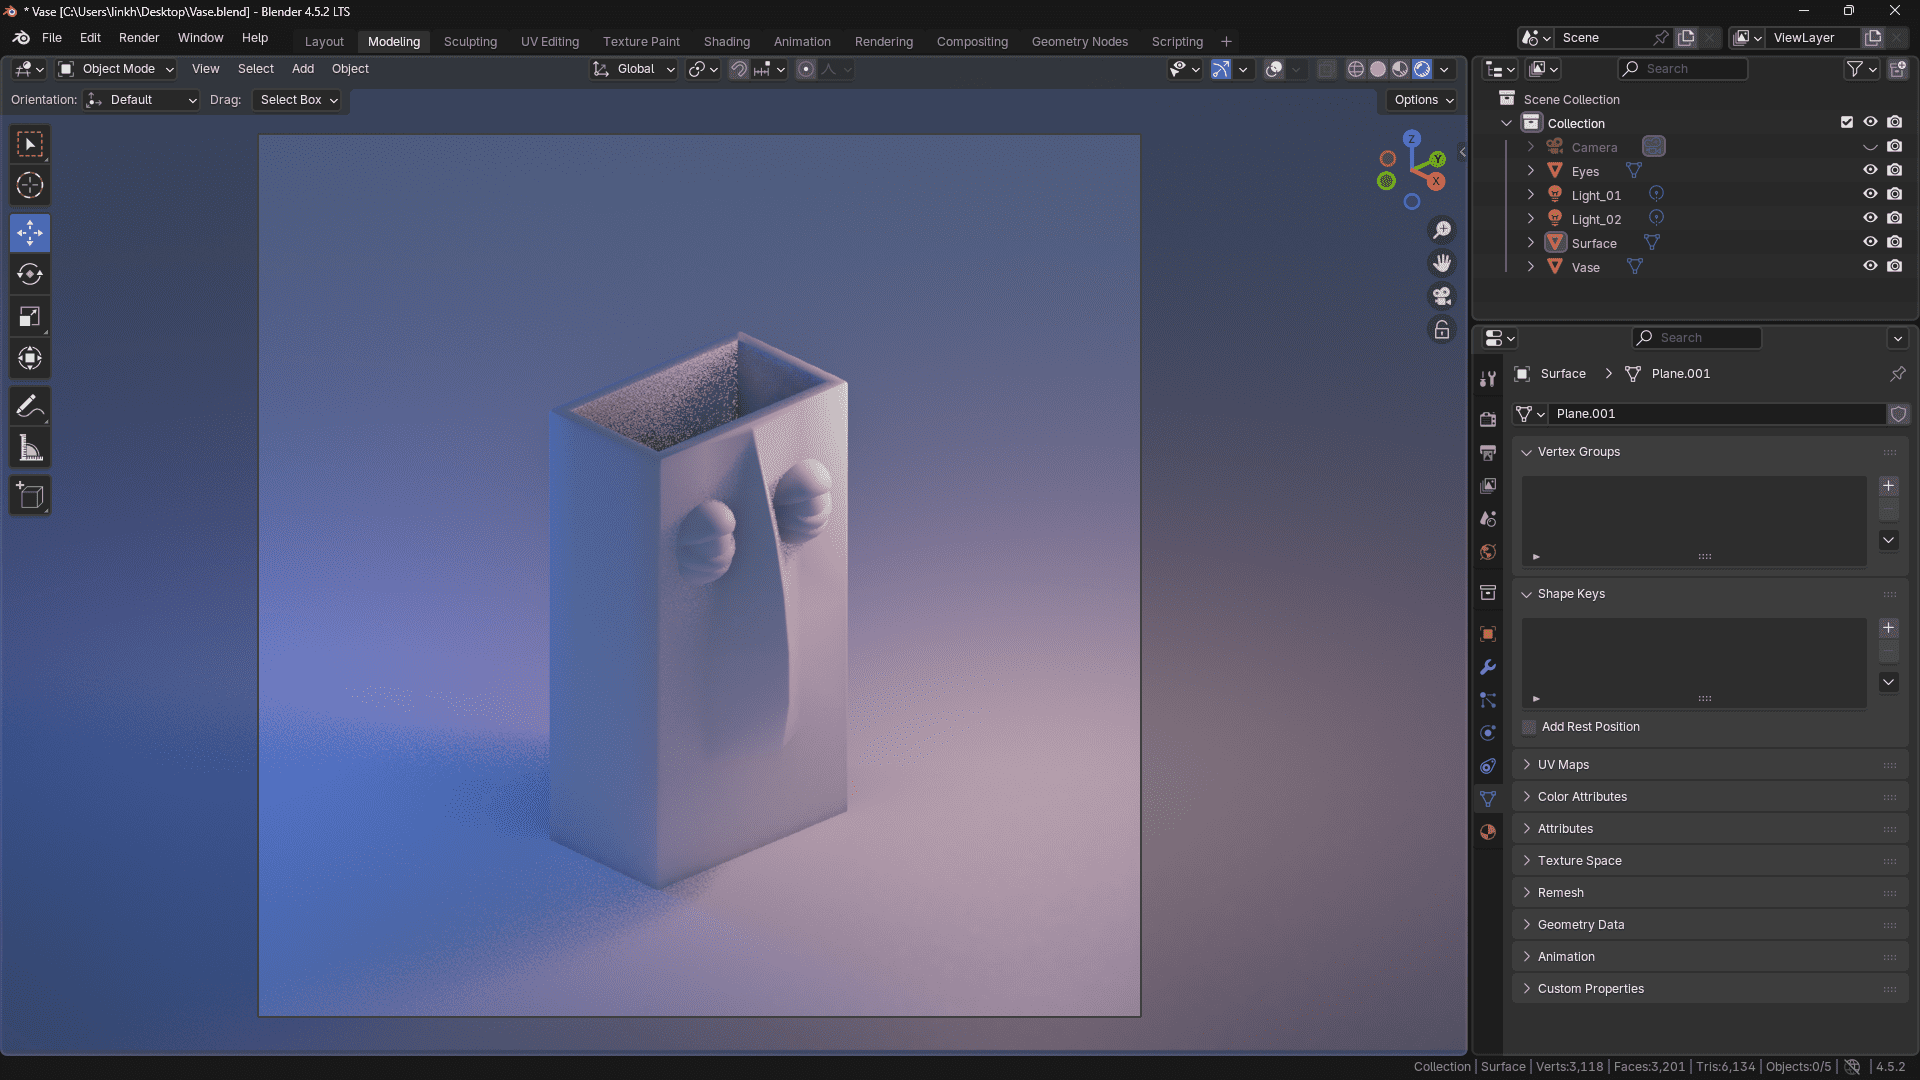1920x1080 pixels.
Task: Open the Material properties tab
Action: 1488,832
